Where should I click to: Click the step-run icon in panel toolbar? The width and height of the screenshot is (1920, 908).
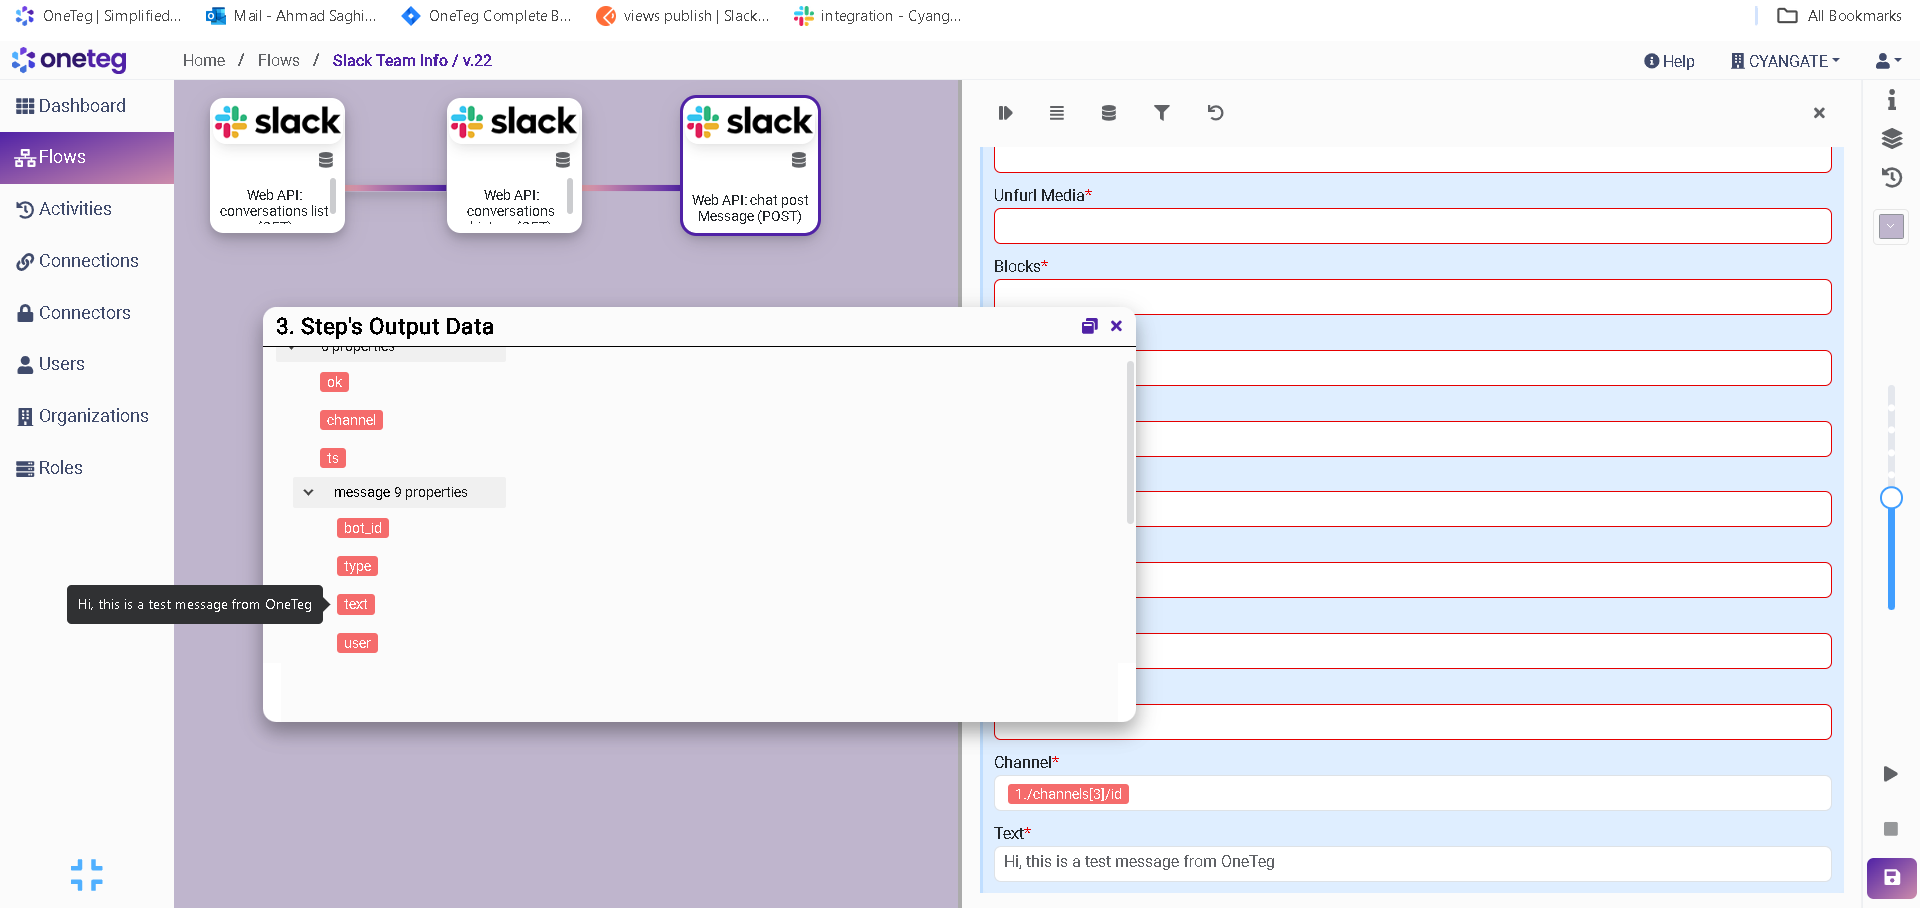click(1005, 113)
